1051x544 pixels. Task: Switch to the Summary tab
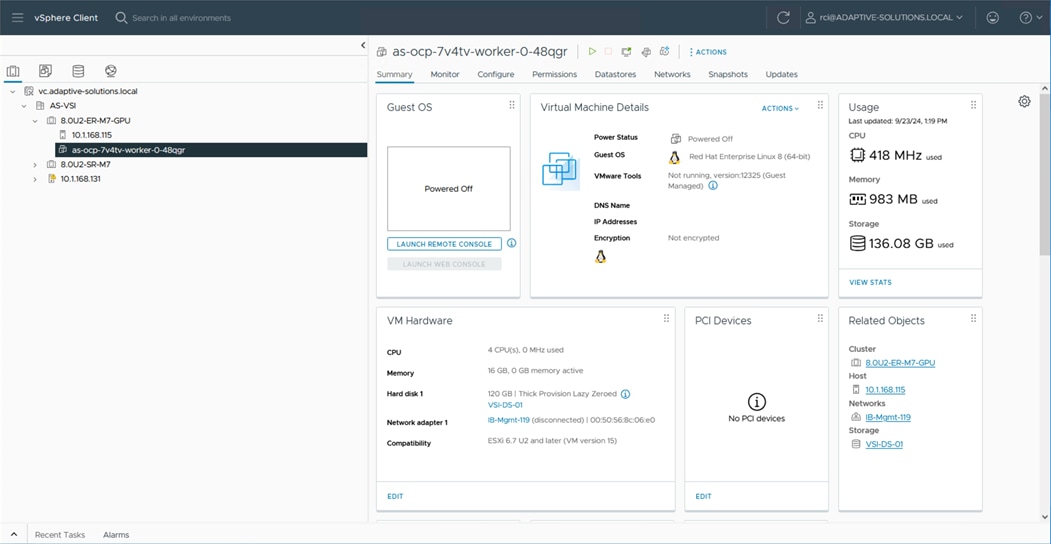point(394,74)
